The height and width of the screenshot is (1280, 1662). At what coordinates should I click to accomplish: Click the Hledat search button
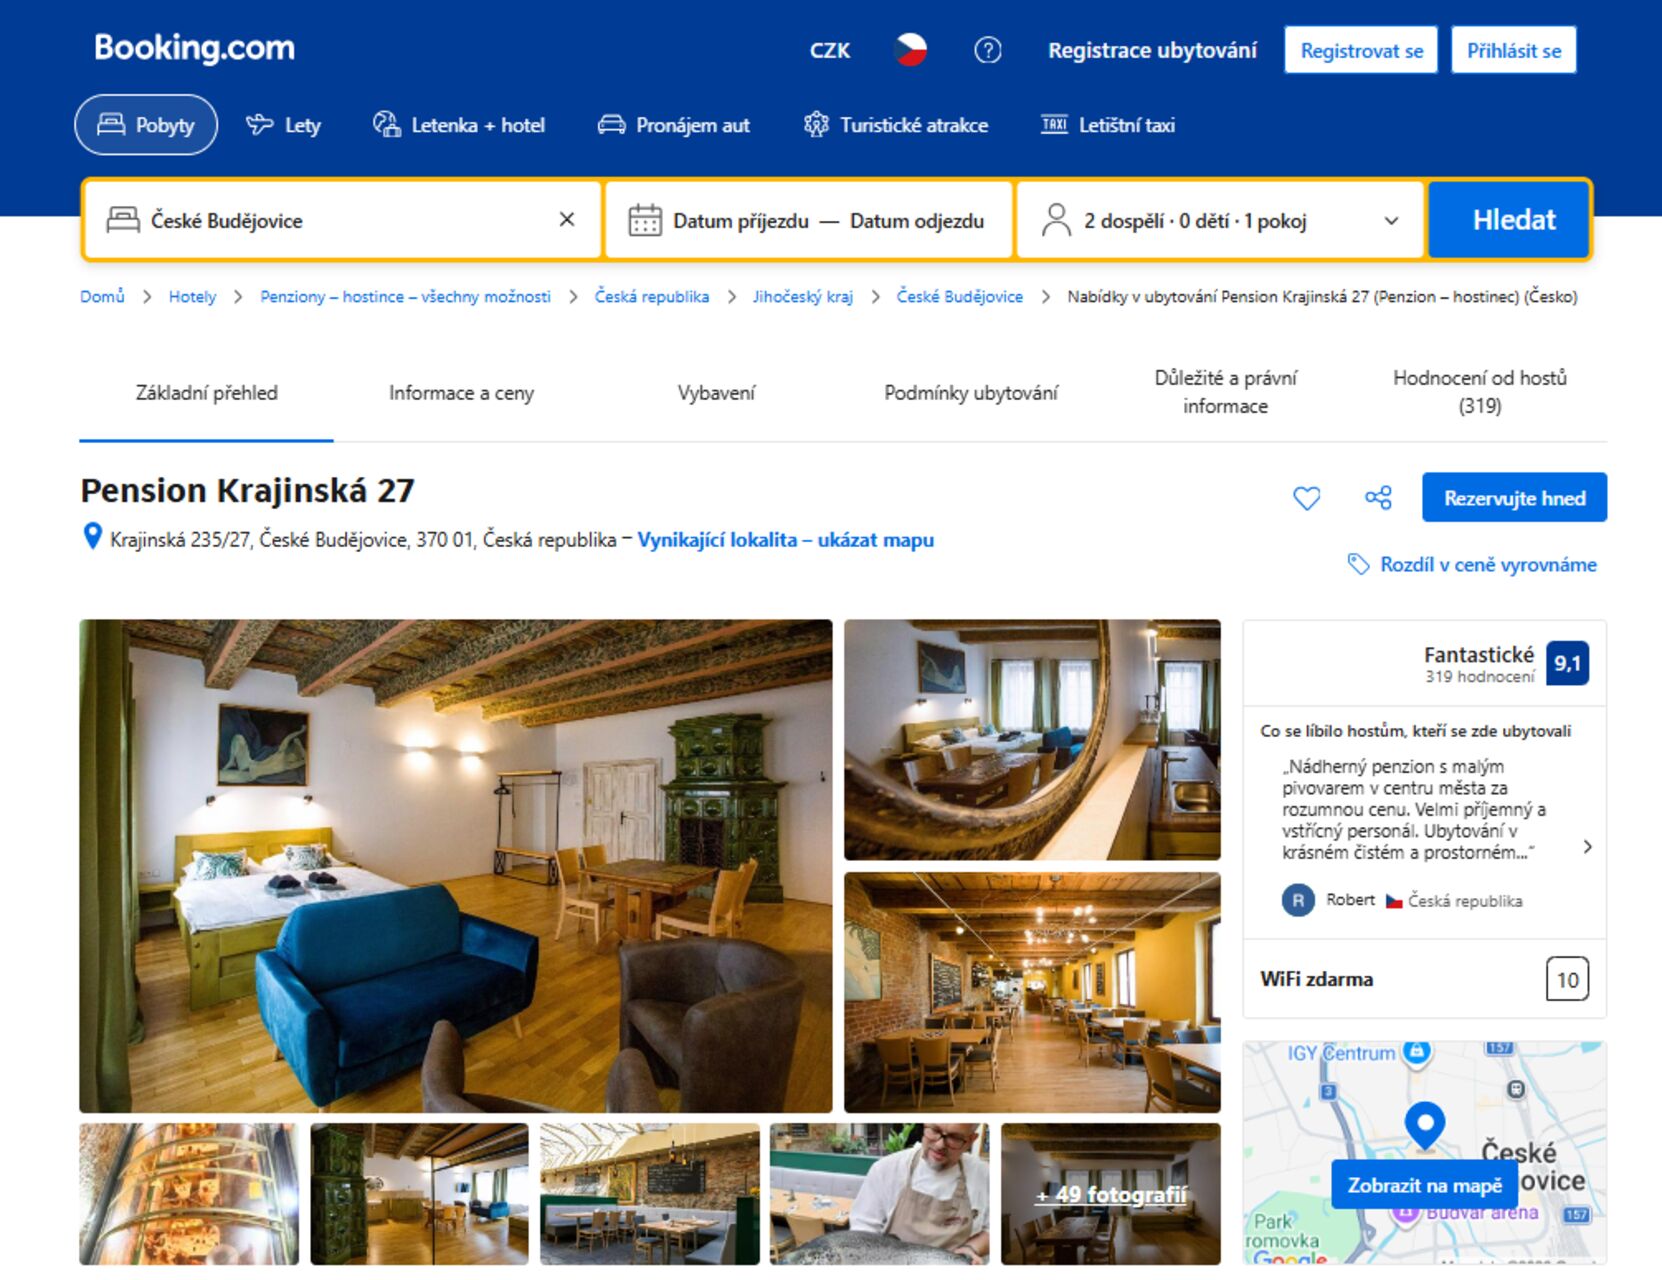pyautogui.click(x=1510, y=220)
